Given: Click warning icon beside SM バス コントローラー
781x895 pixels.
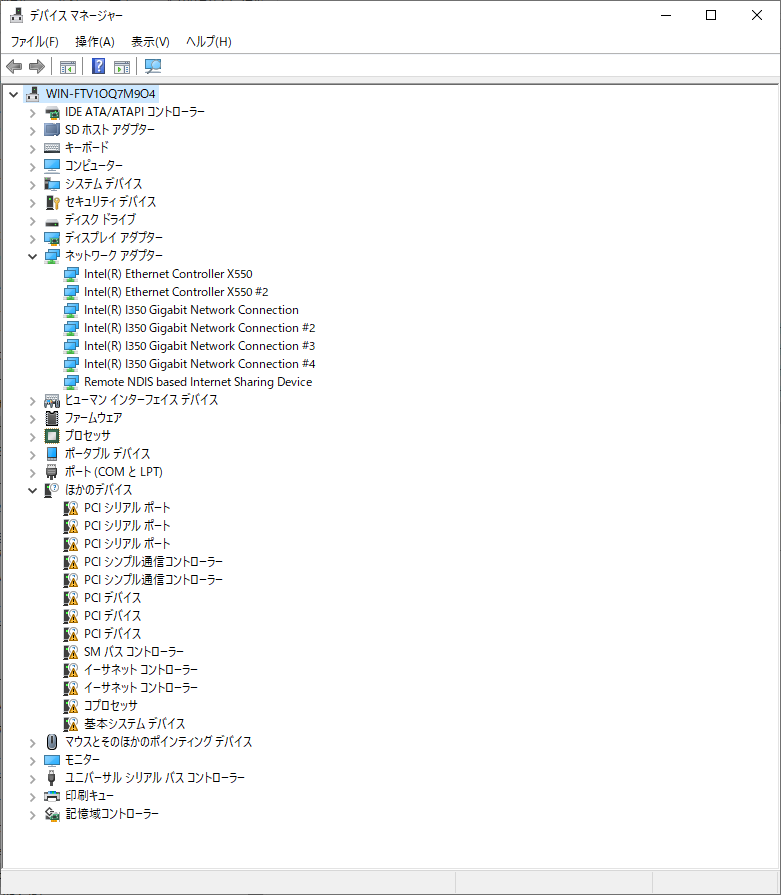Looking at the screenshot, I should point(71,652).
